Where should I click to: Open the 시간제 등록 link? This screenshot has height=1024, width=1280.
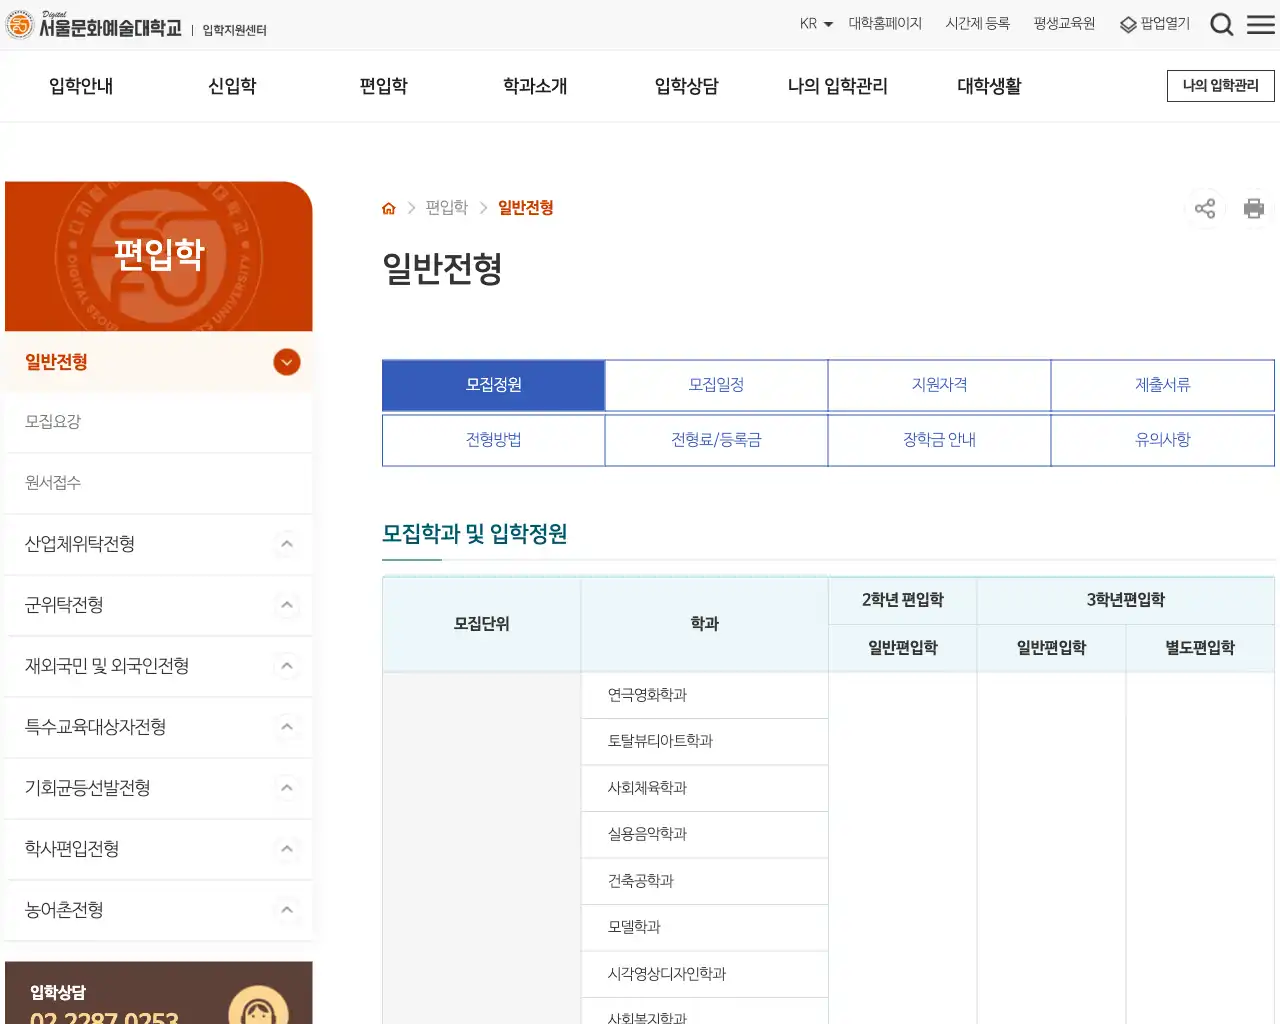[x=978, y=24]
